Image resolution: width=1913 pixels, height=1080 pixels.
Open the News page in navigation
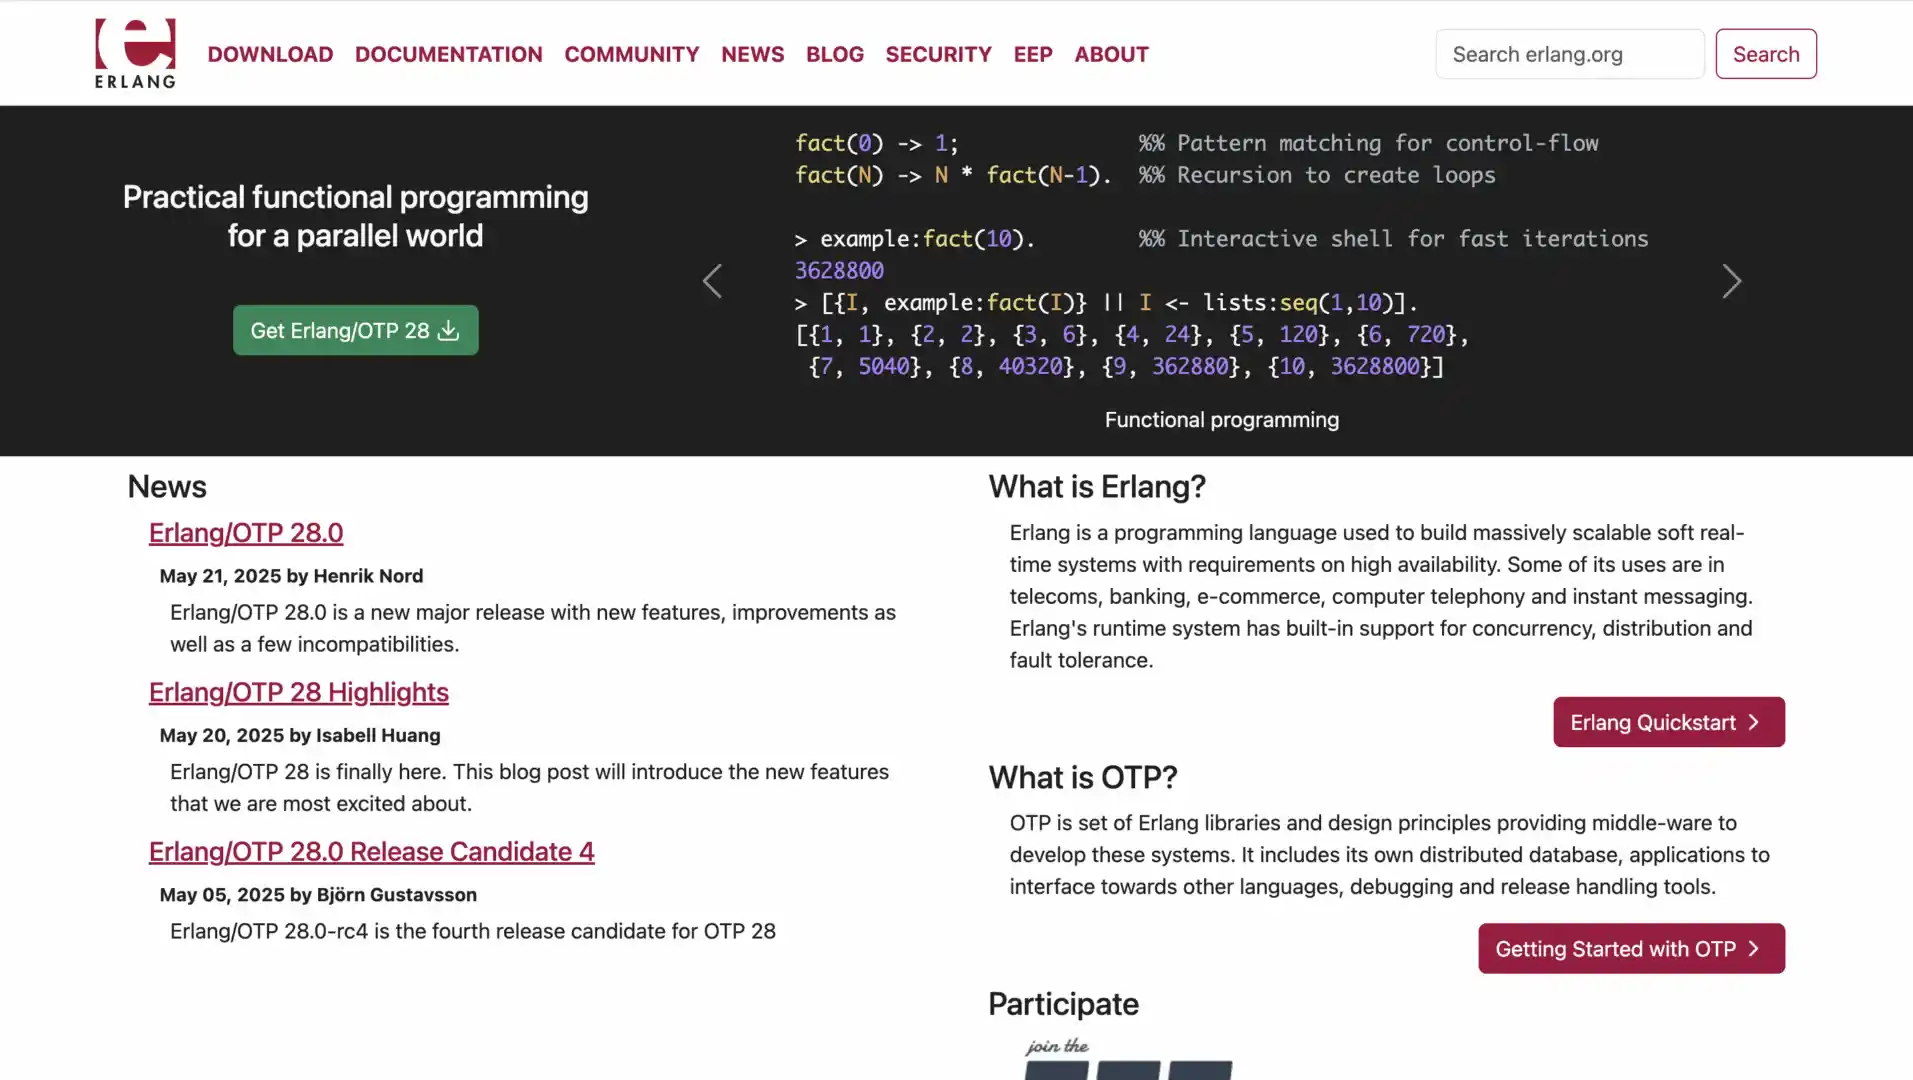click(x=752, y=54)
